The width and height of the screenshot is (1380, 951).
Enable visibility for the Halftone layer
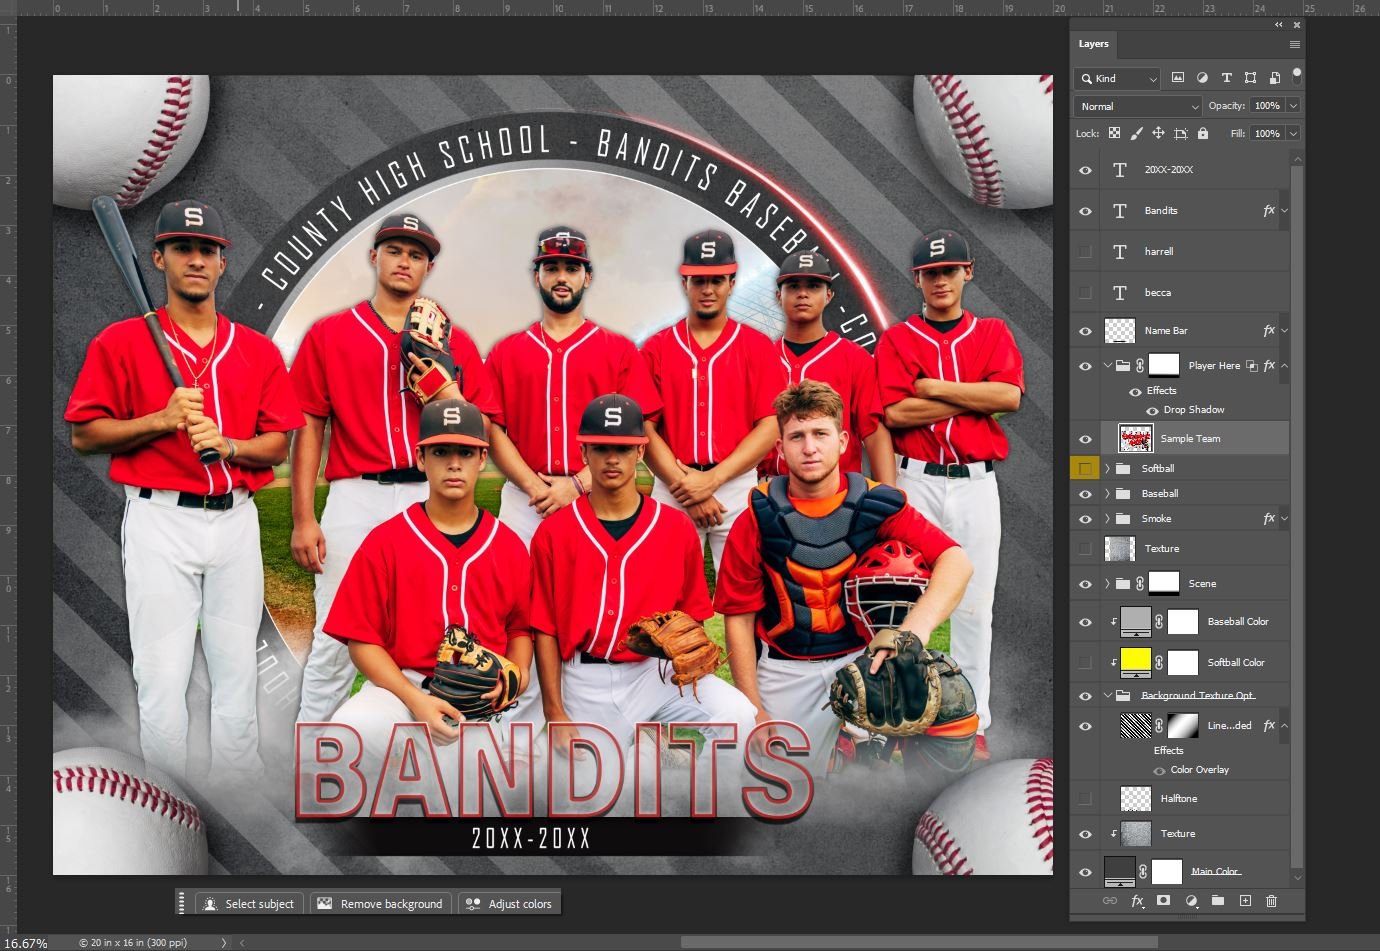point(1085,798)
